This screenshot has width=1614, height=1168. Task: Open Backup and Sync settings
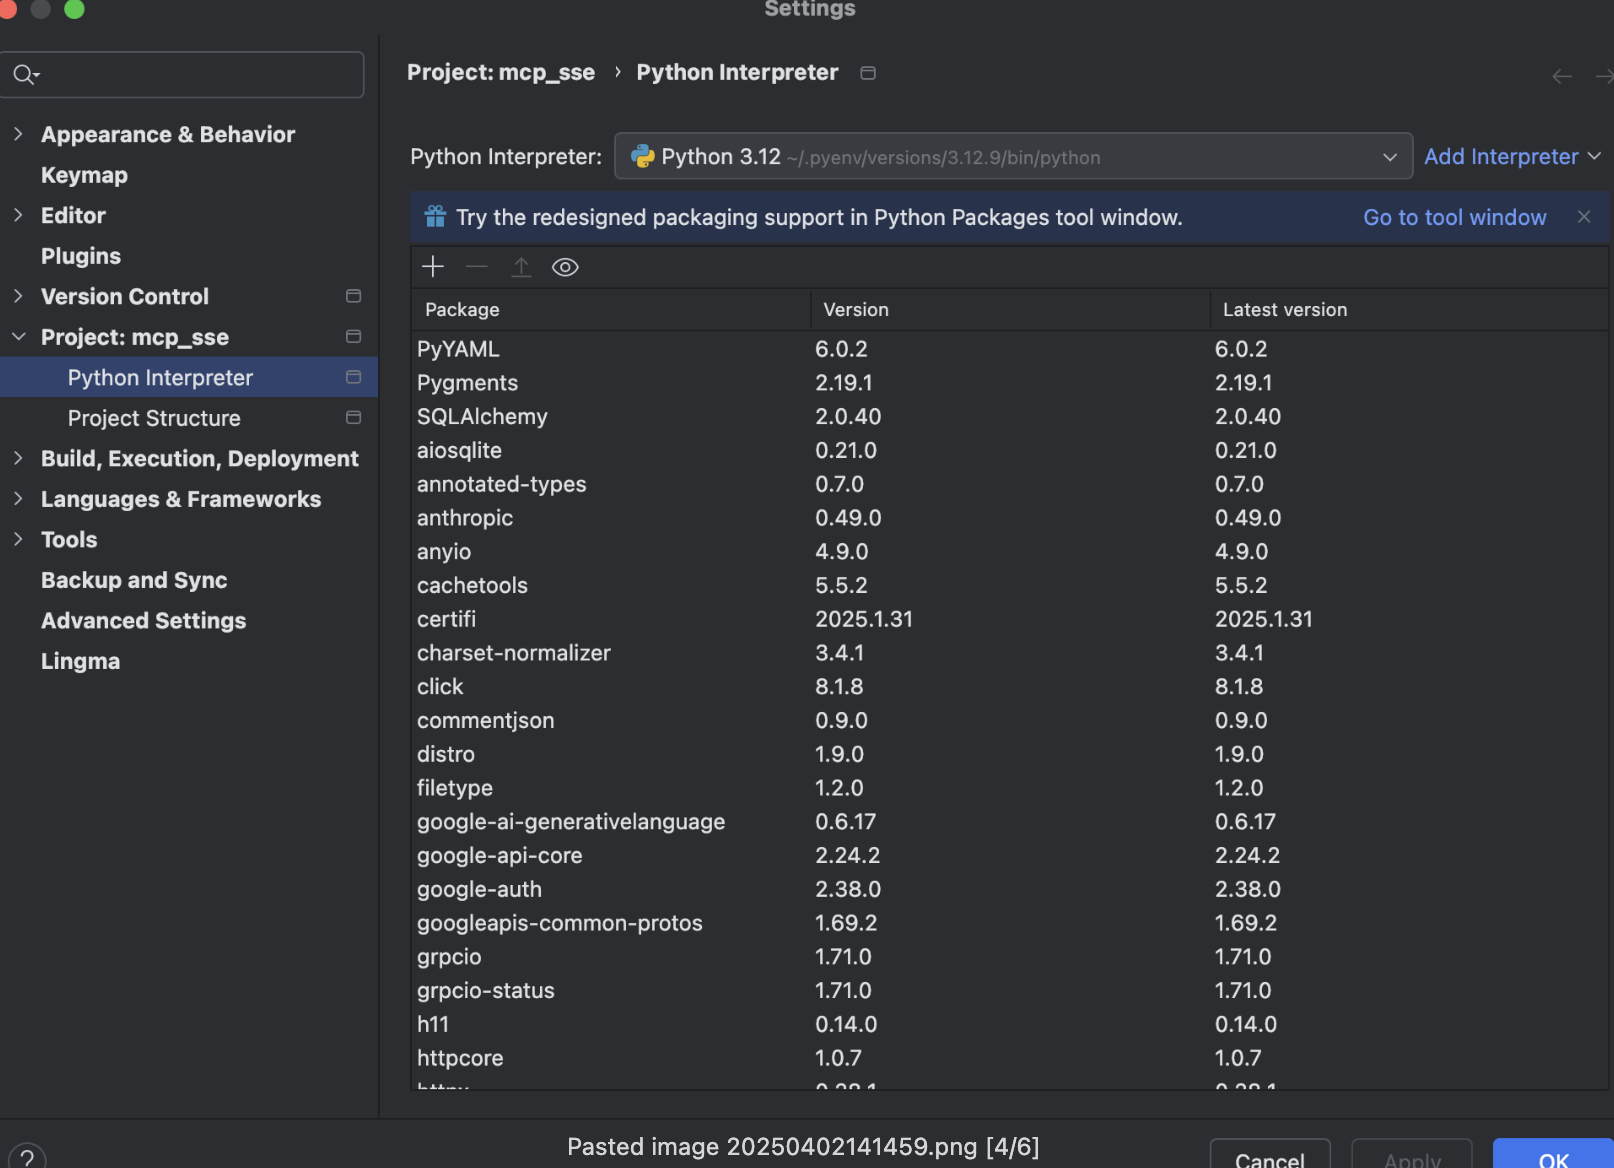point(134,580)
